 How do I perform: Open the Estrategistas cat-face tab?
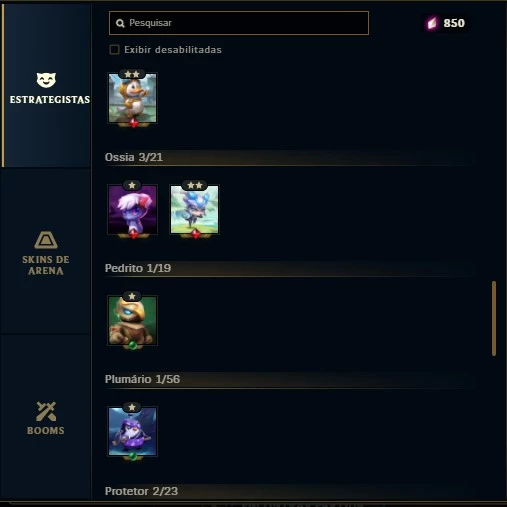(46, 85)
